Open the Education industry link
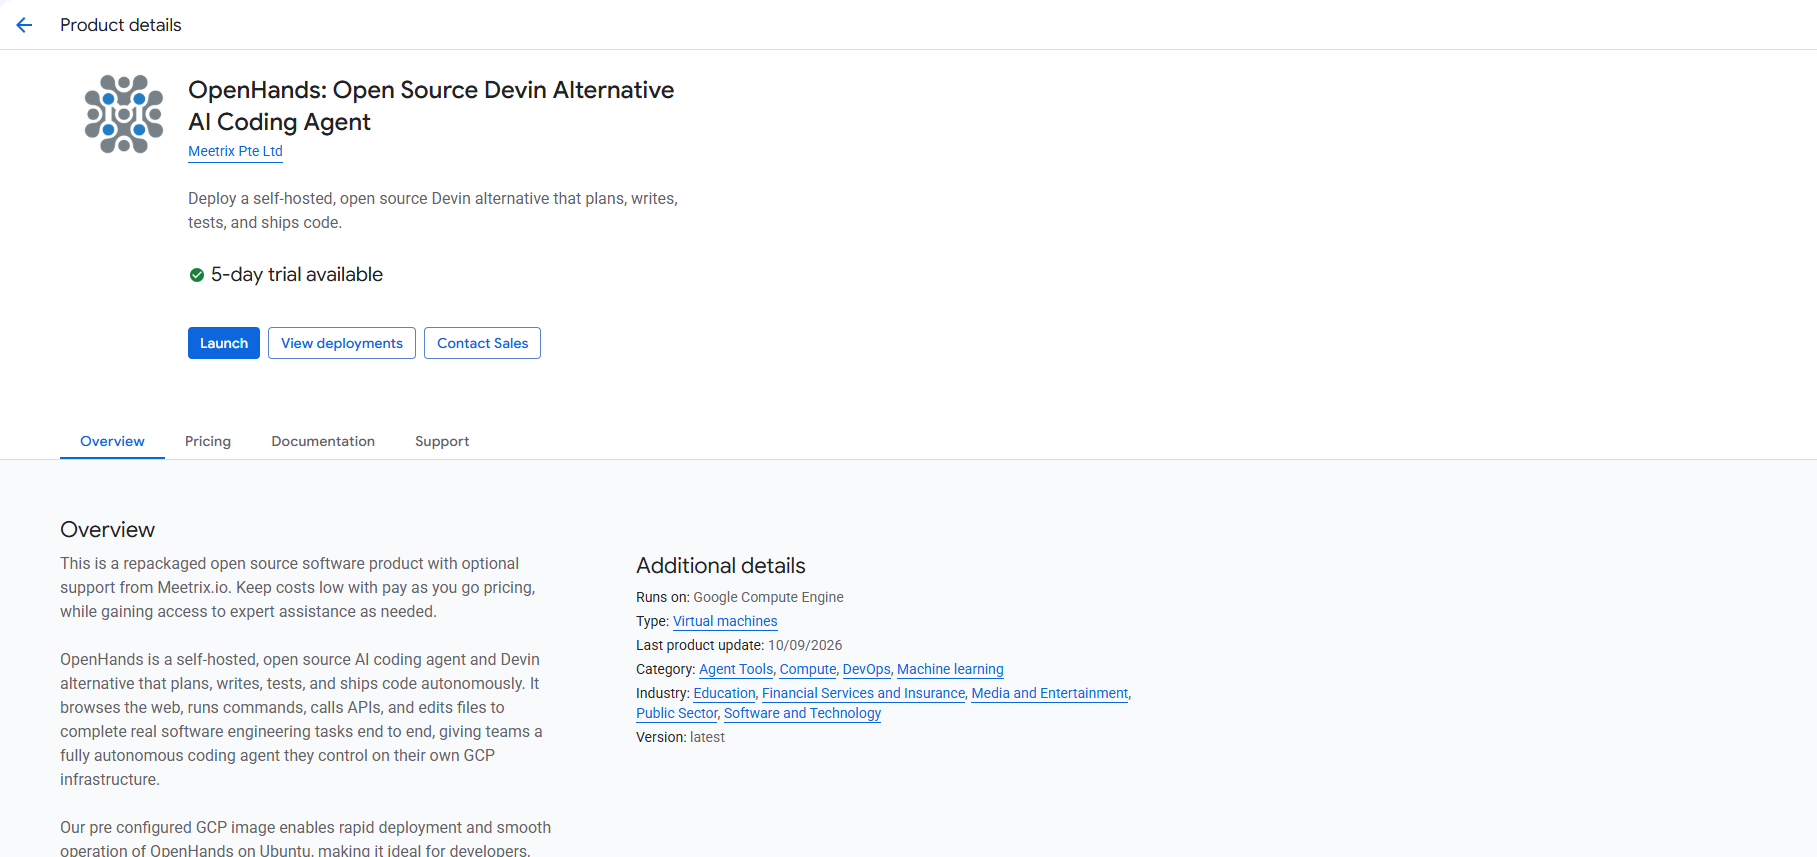 tap(725, 693)
